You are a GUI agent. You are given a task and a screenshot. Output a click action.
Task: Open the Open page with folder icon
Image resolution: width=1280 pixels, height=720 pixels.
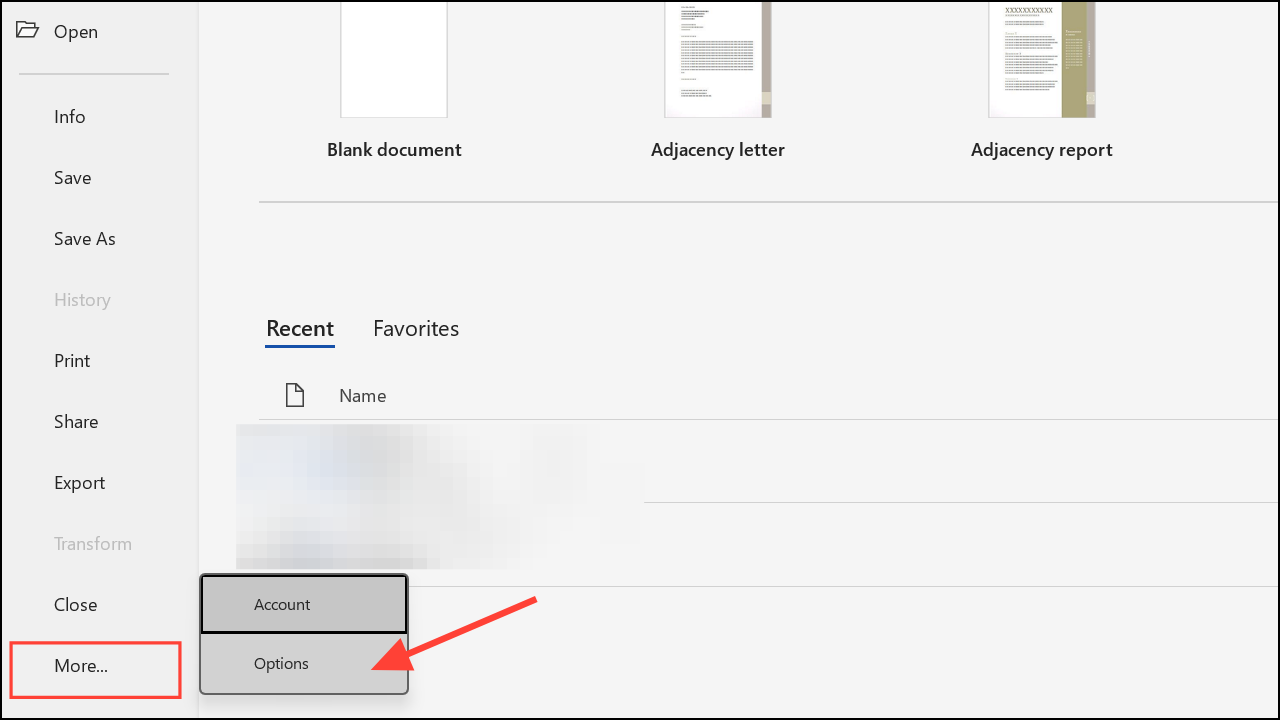pos(57,31)
